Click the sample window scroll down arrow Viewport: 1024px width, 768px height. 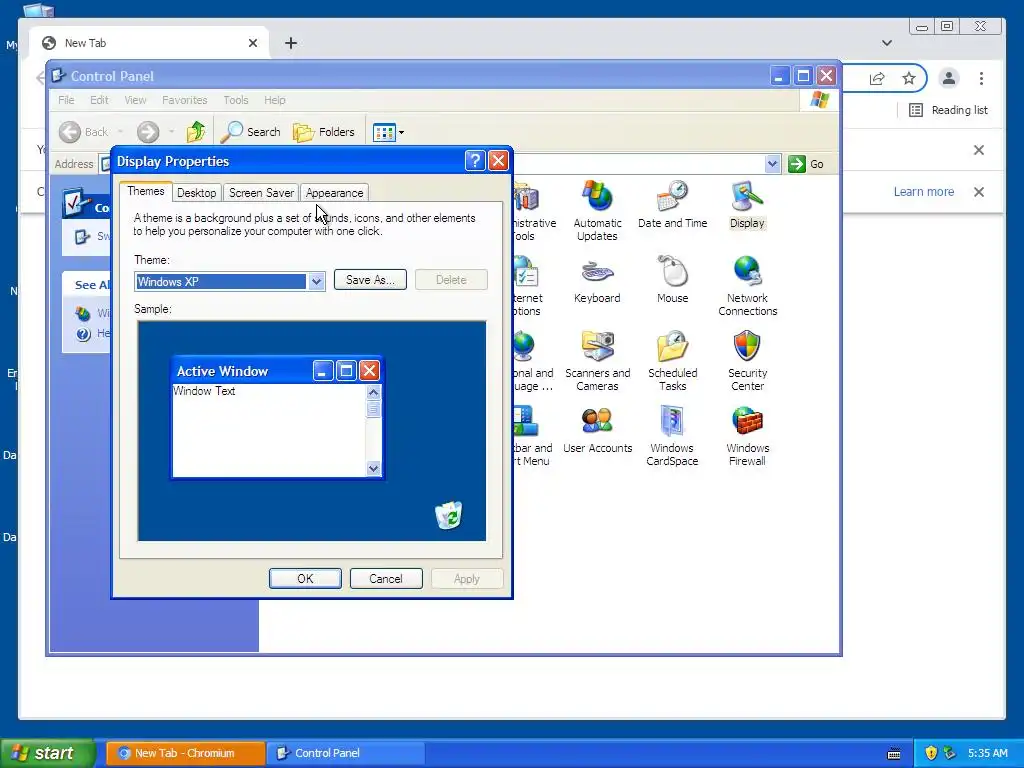click(374, 468)
